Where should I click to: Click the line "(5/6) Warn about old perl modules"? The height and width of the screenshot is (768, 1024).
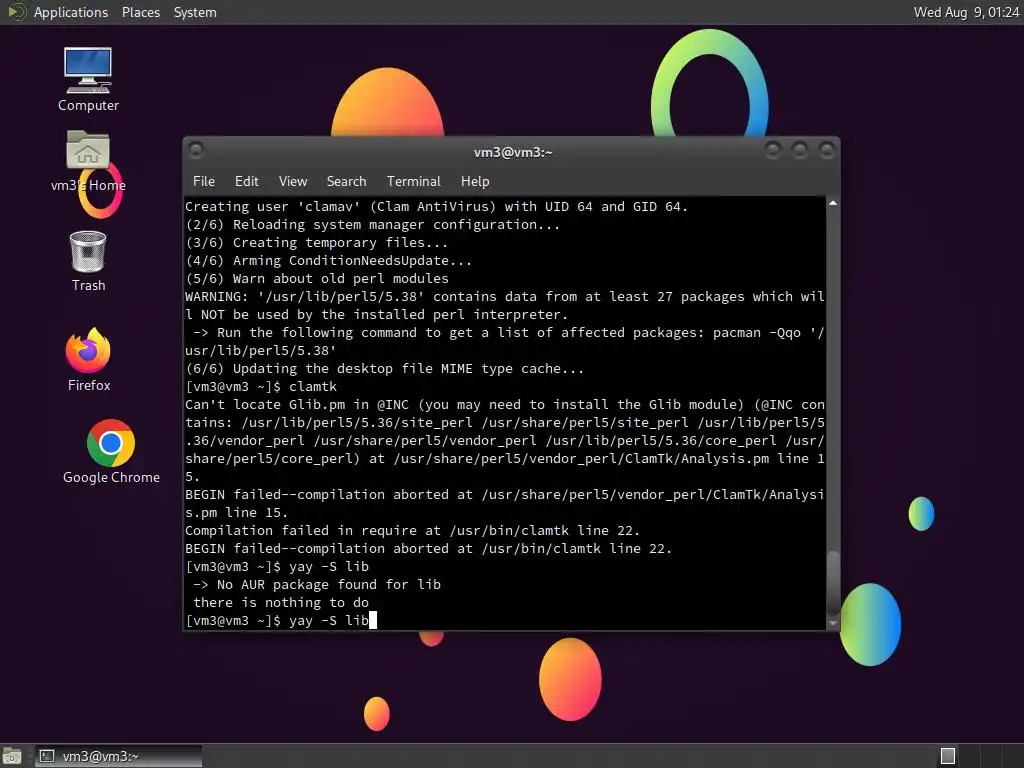tap(317, 279)
